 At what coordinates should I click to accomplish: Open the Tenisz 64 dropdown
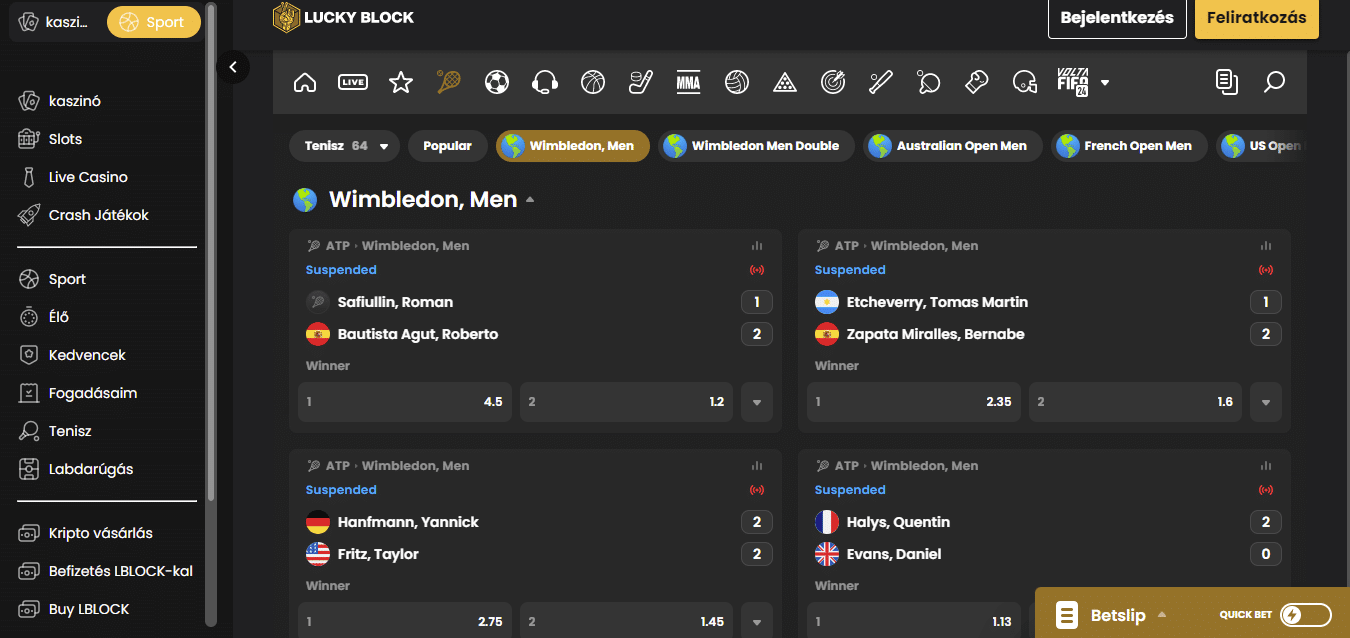[345, 146]
